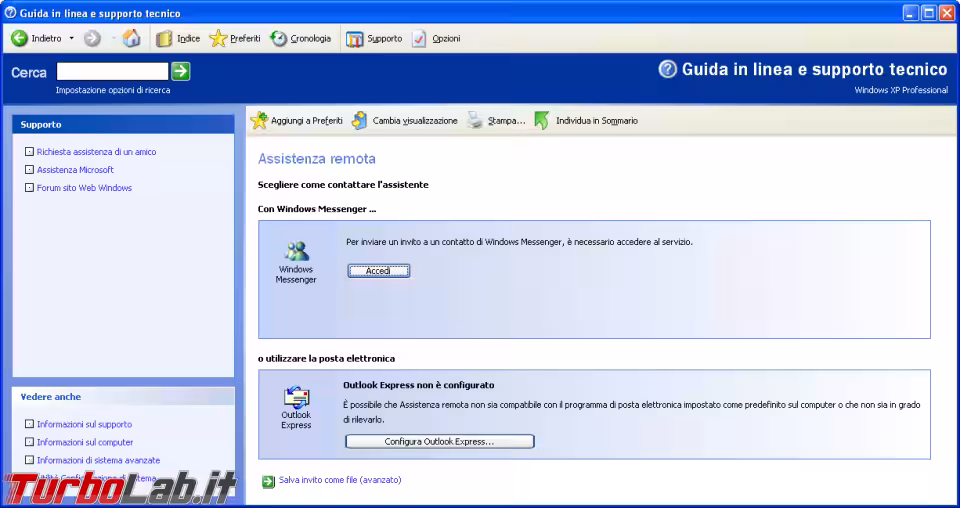Image resolution: width=960 pixels, height=508 pixels.
Task: Open Impostazione opzioni di ricerca link
Action: pyautogui.click(x=112, y=90)
